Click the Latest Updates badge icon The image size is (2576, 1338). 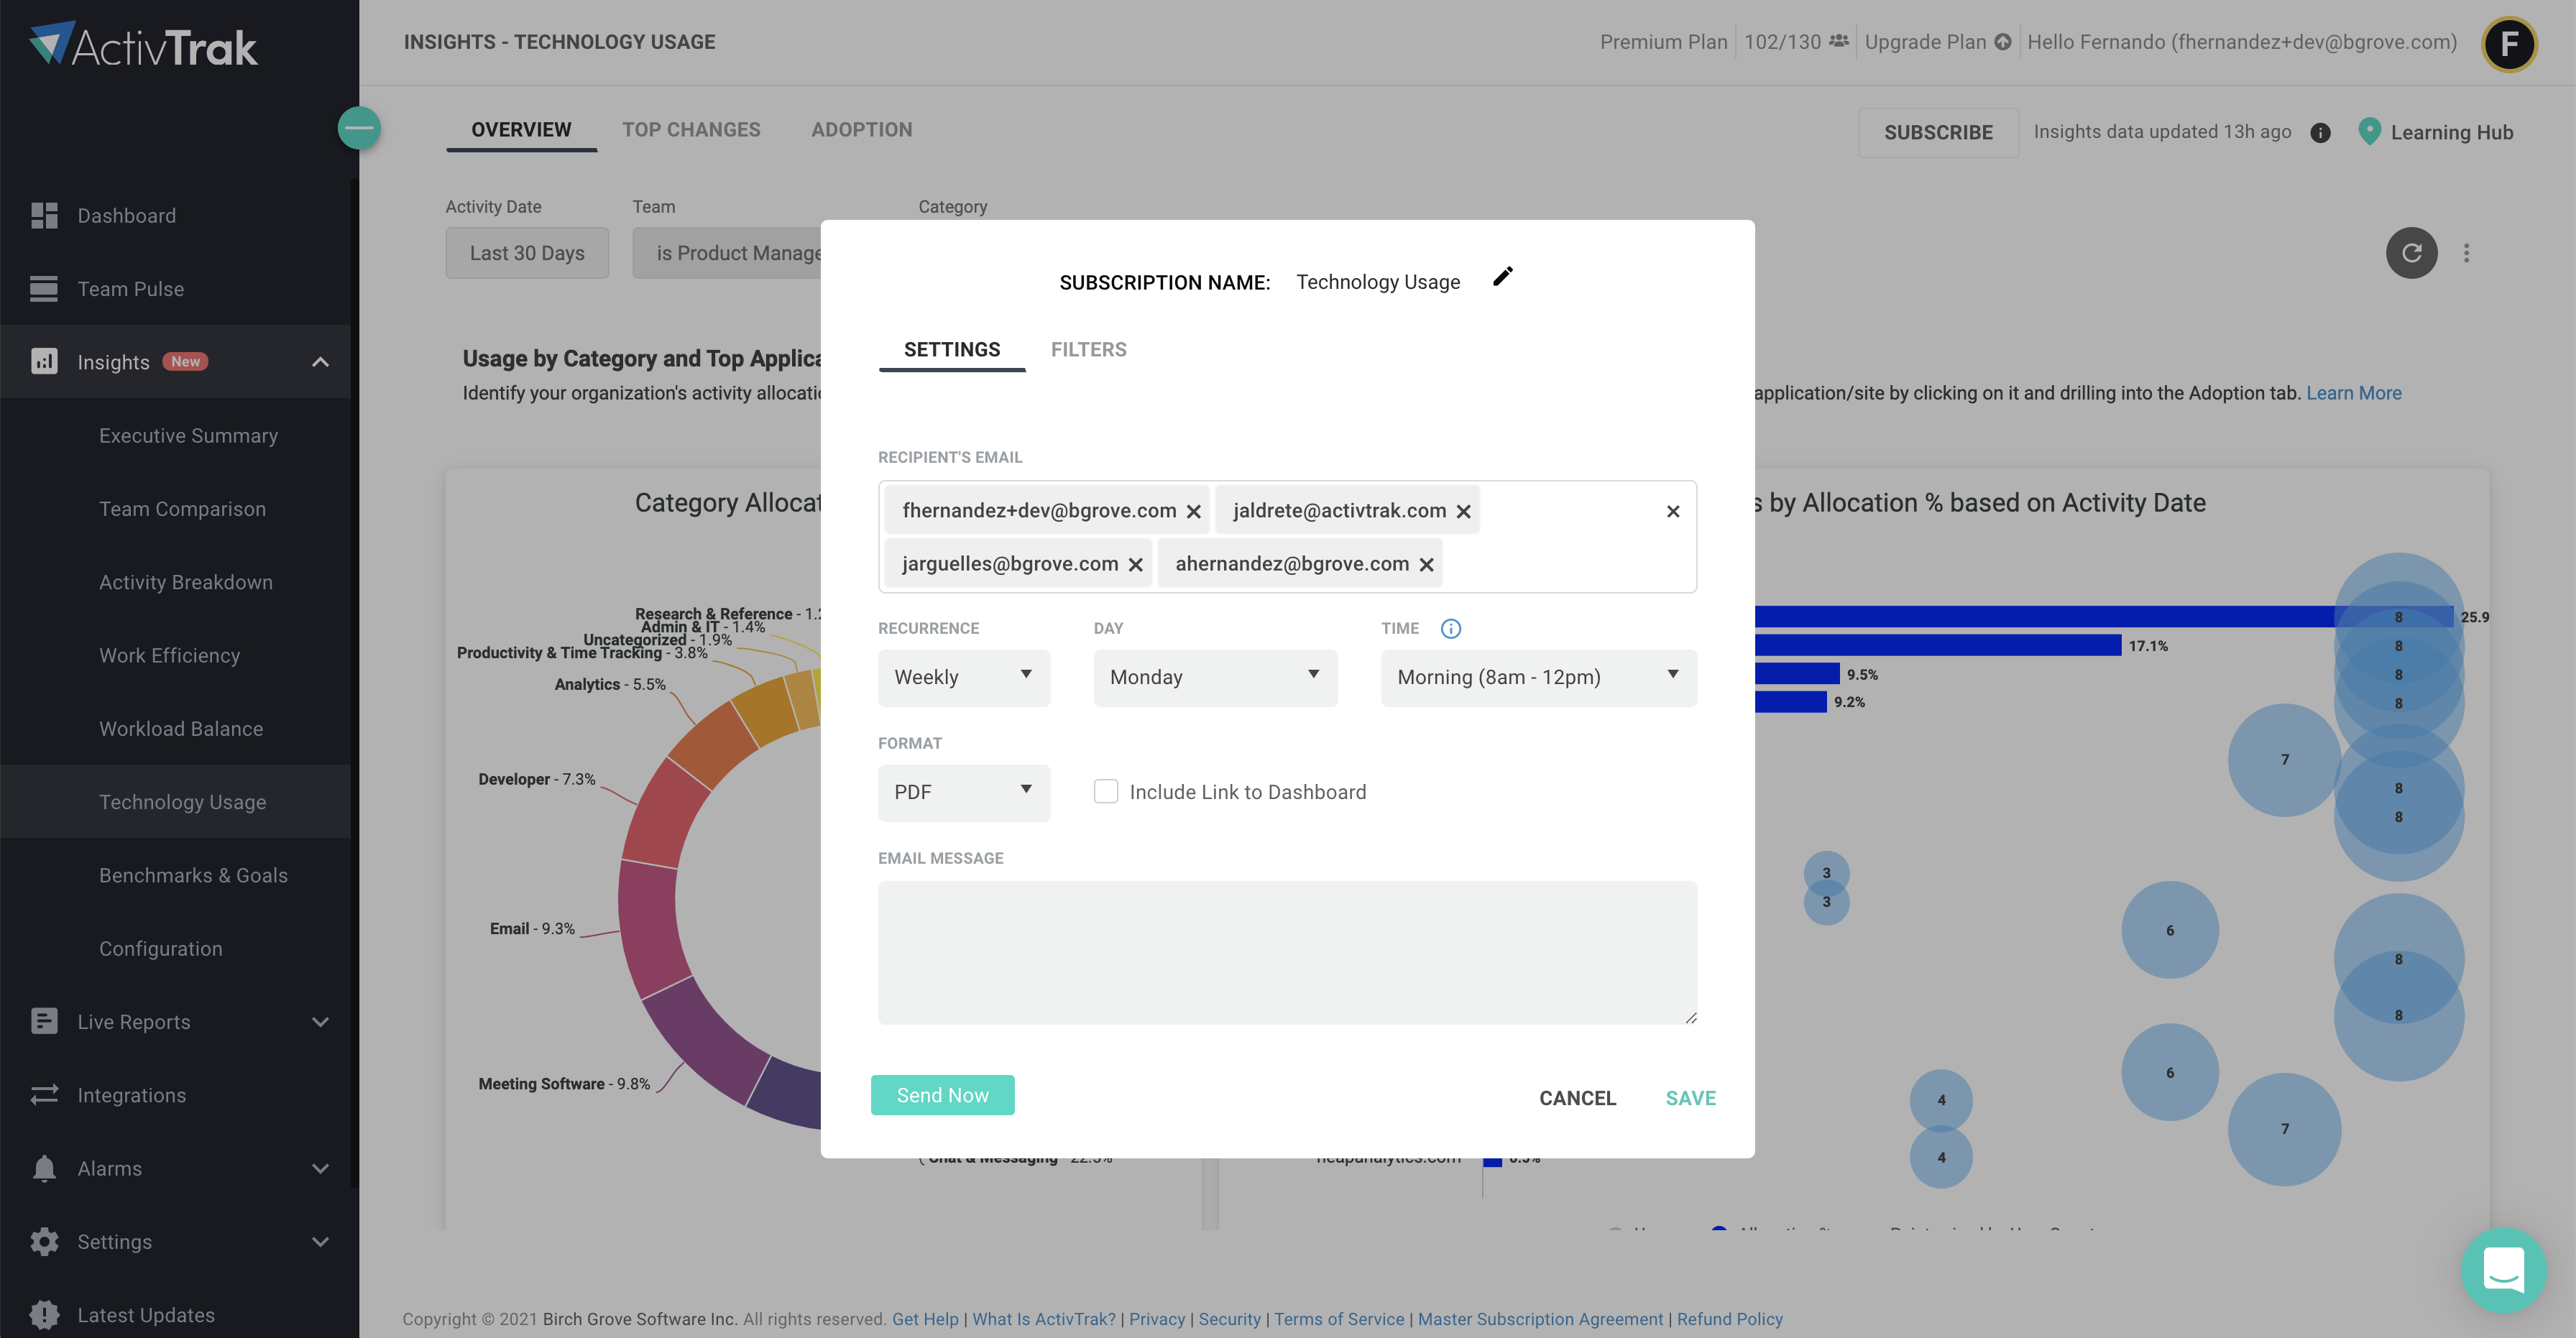coord(44,1314)
